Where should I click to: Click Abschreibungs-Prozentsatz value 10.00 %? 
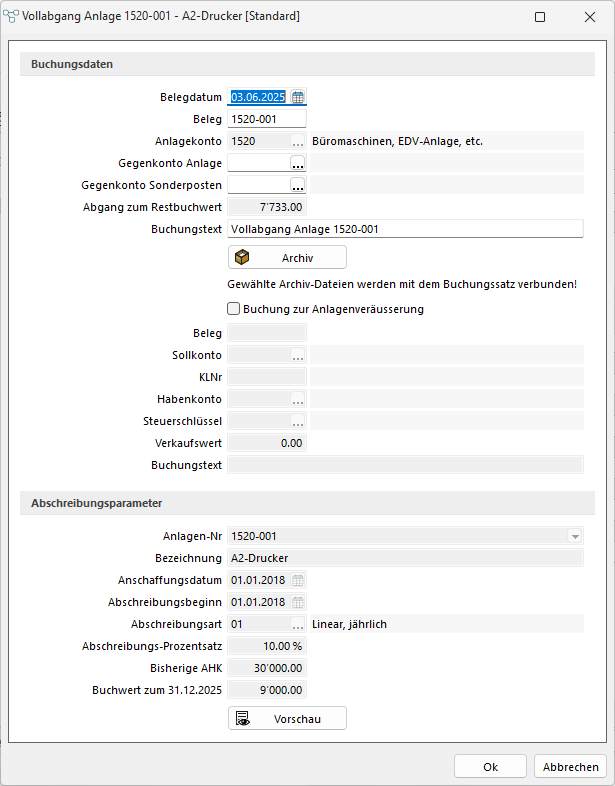click(x=267, y=646)
